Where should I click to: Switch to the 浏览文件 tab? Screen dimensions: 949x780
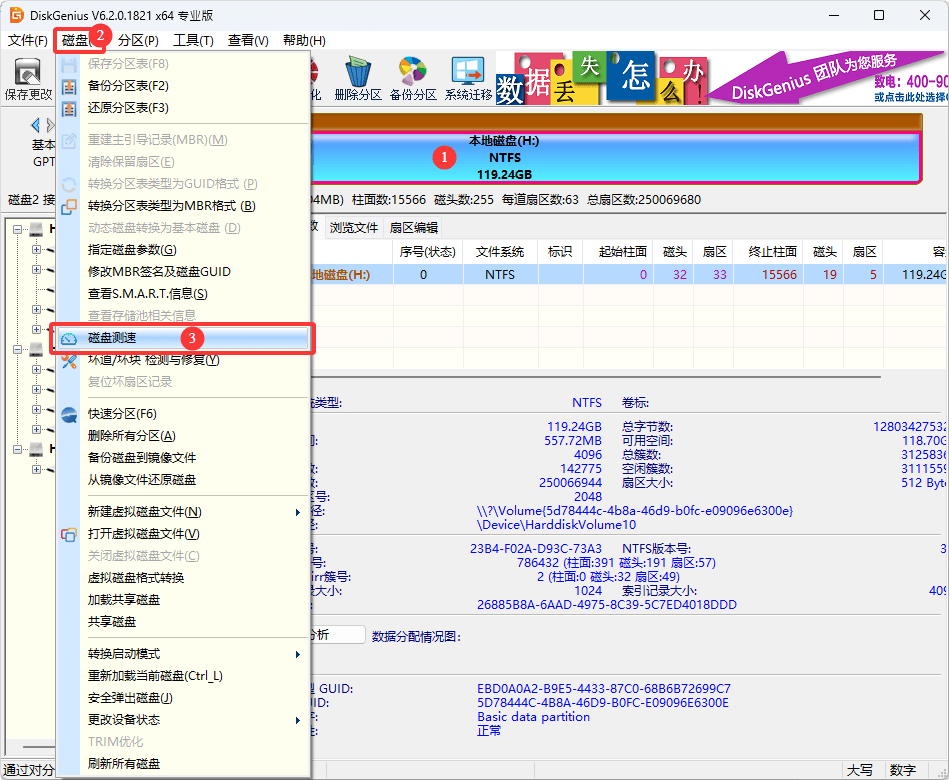tap(353, 228)
